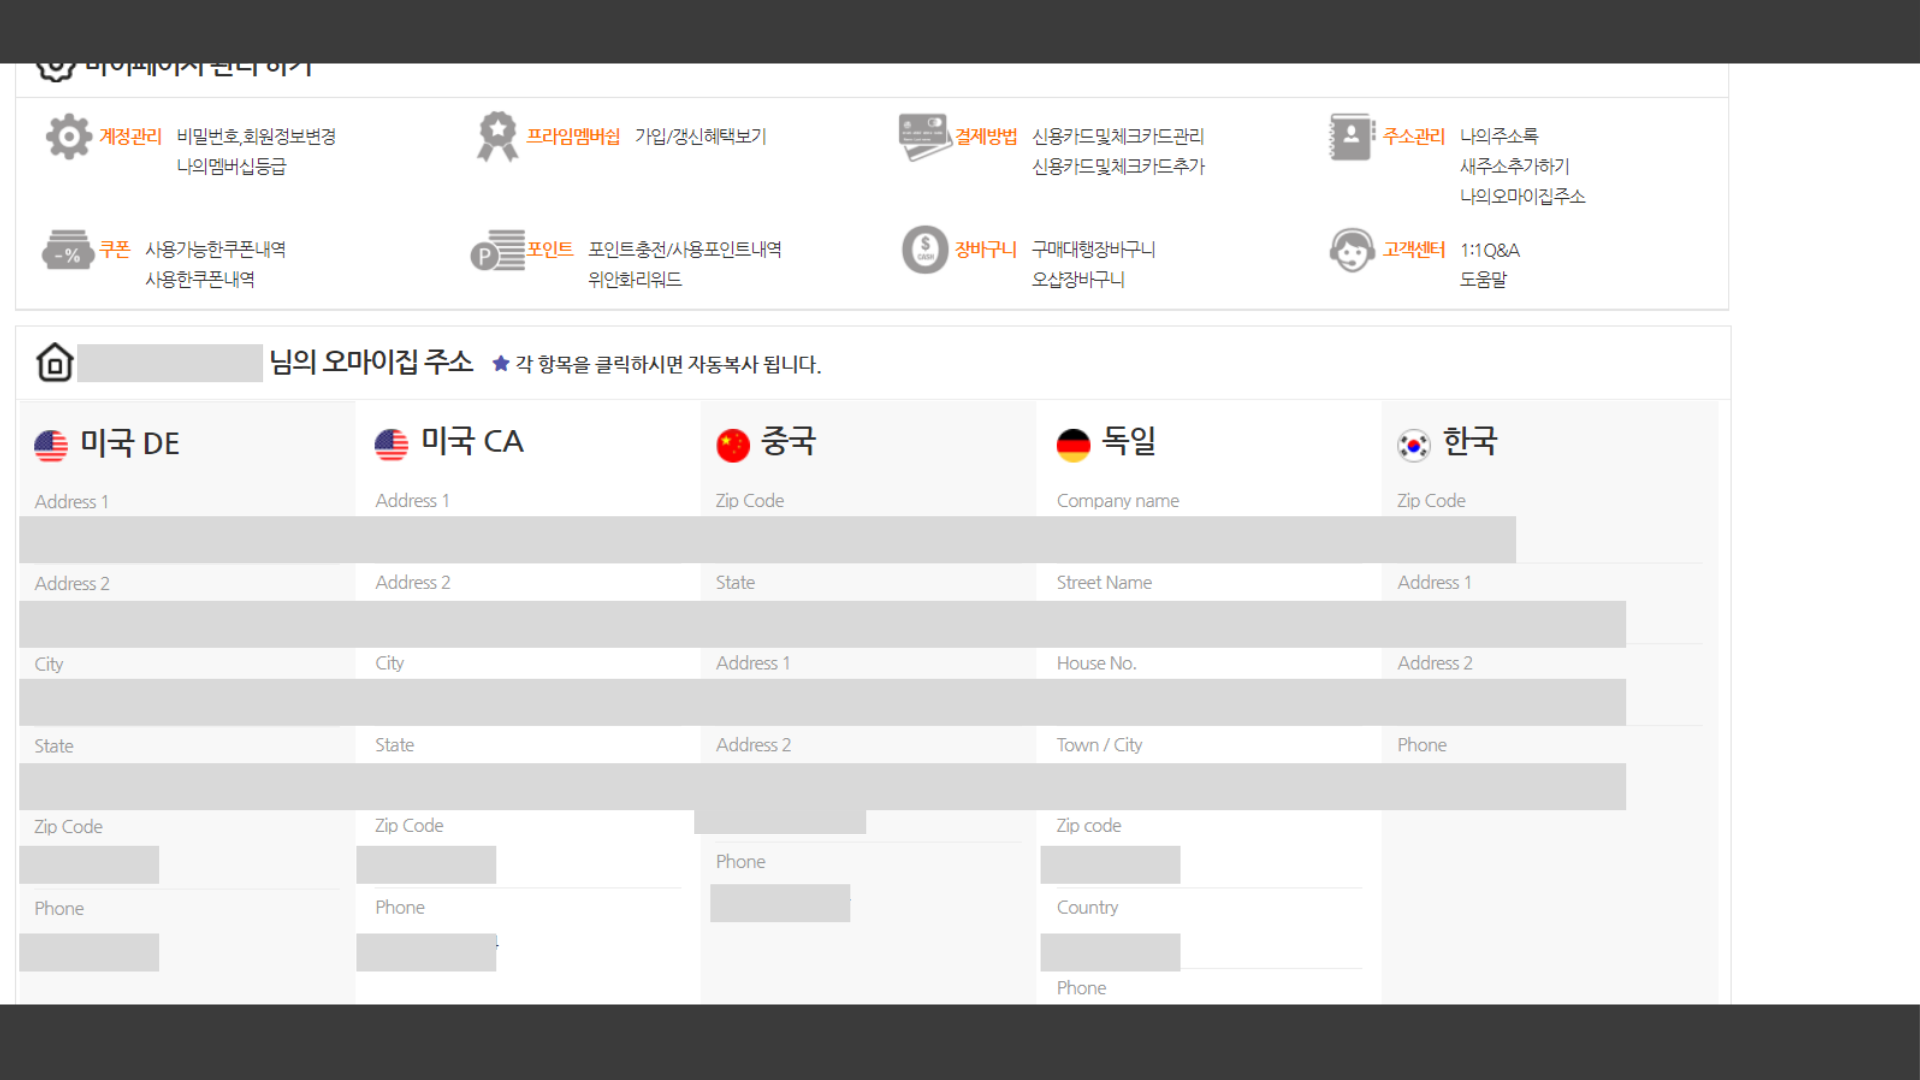
Task: Open the 프라임멤버십 section
Action: (573, 136)
